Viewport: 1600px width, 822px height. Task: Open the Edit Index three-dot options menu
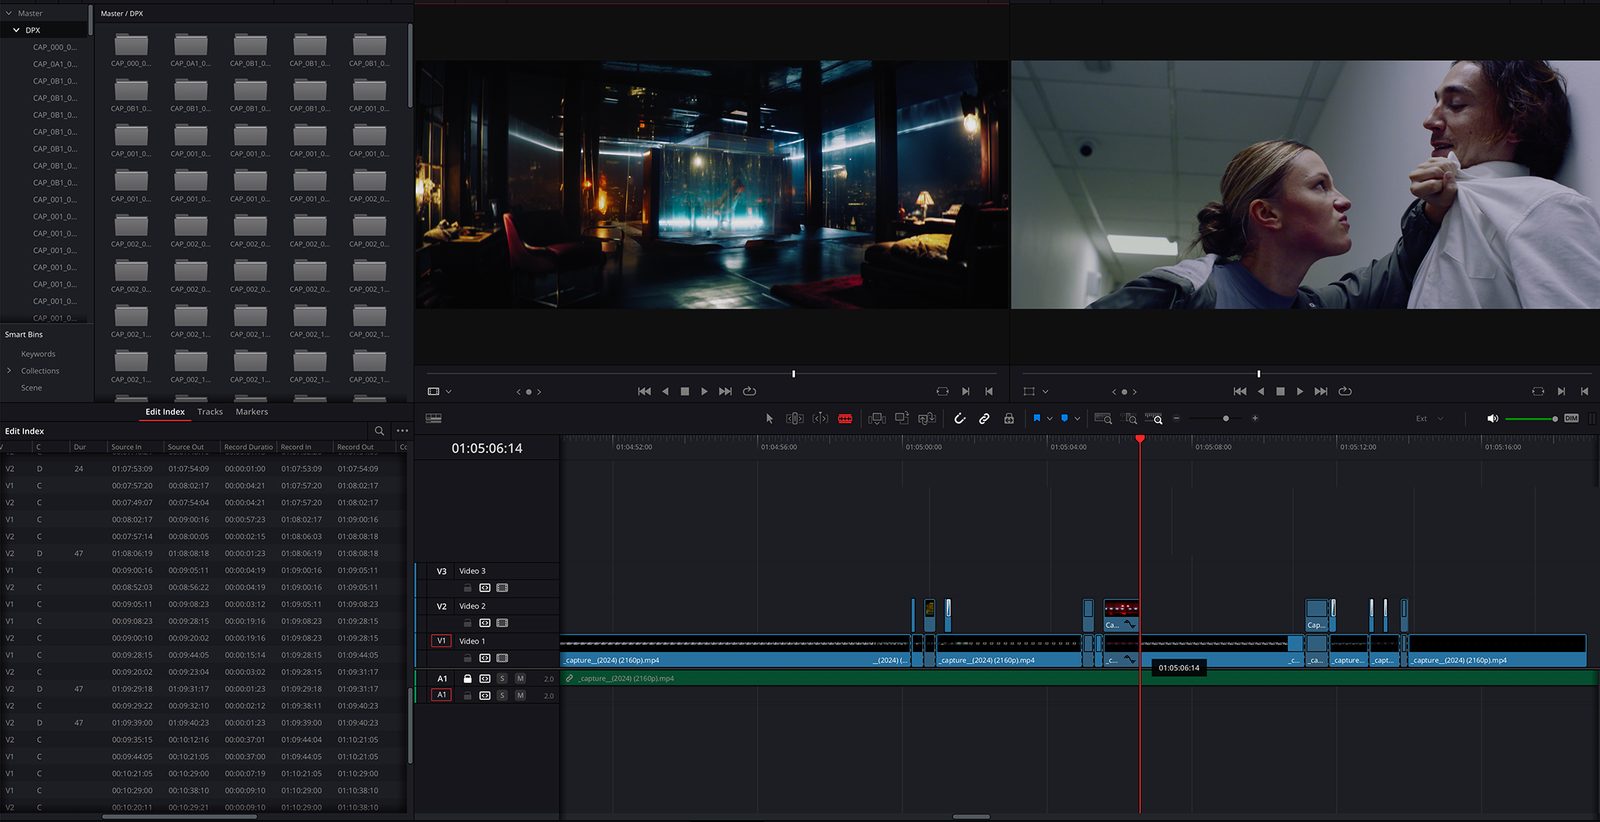(402, 431)
